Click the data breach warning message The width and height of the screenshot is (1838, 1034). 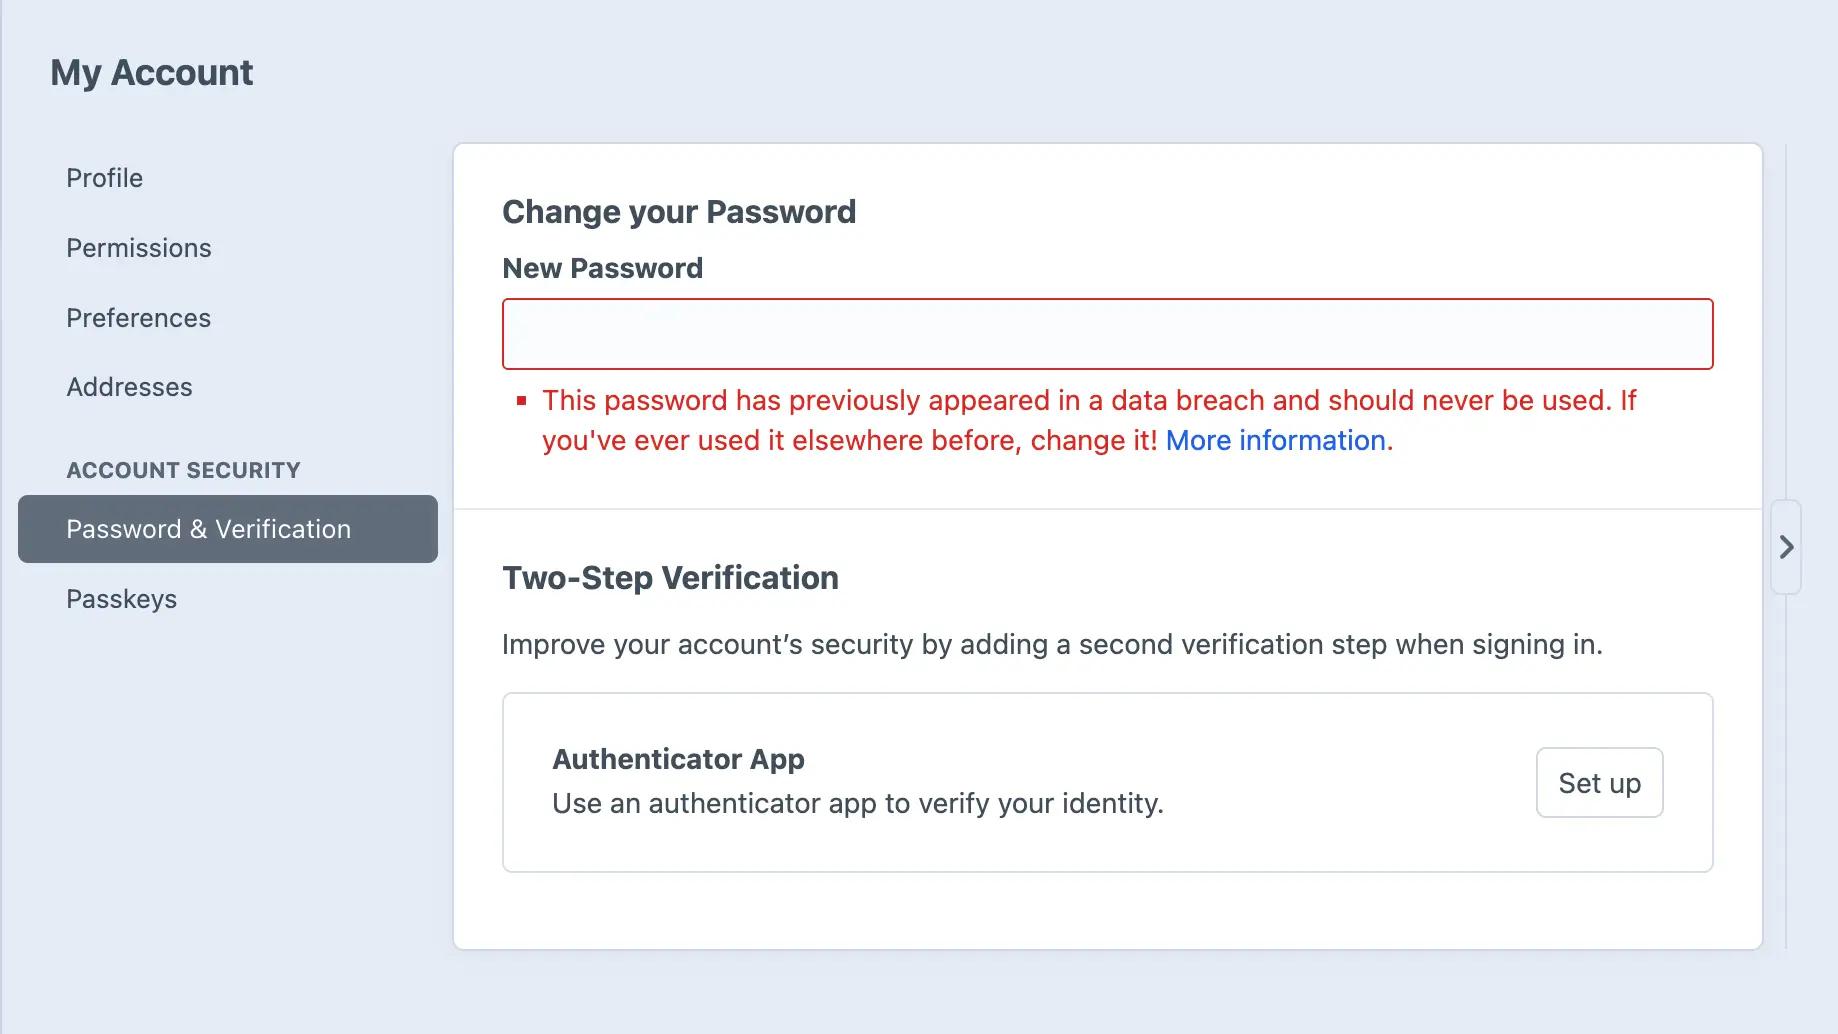tap(1000, 420)
